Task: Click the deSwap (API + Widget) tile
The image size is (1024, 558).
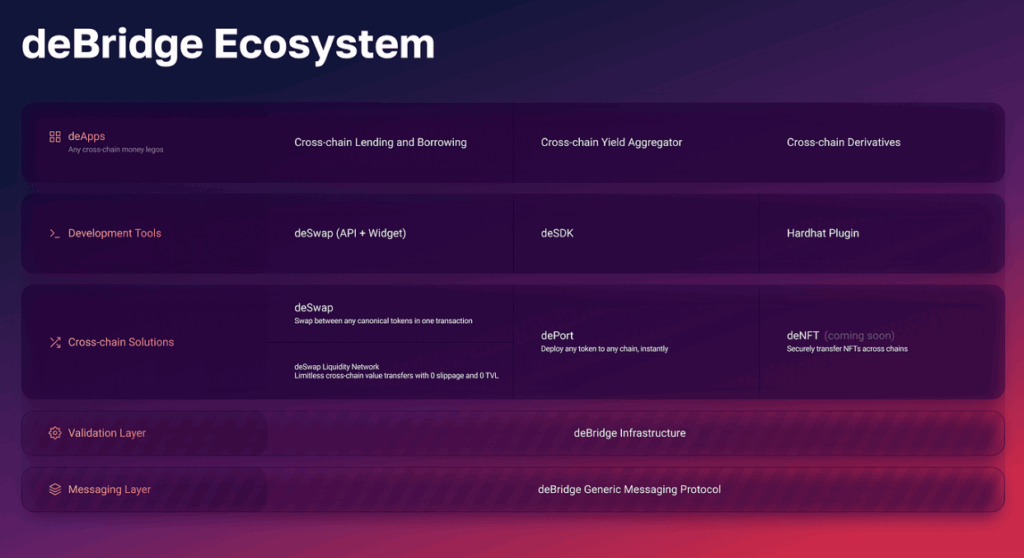Action: click(350, 233)
